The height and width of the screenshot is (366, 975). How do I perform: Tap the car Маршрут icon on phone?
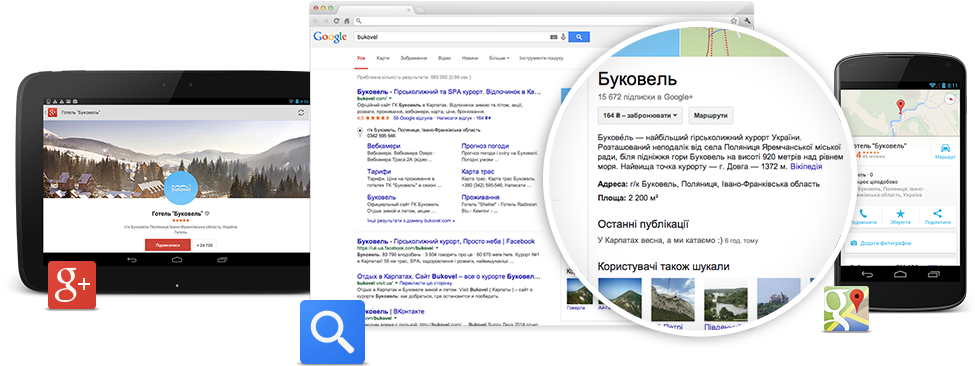click(945, 151)
